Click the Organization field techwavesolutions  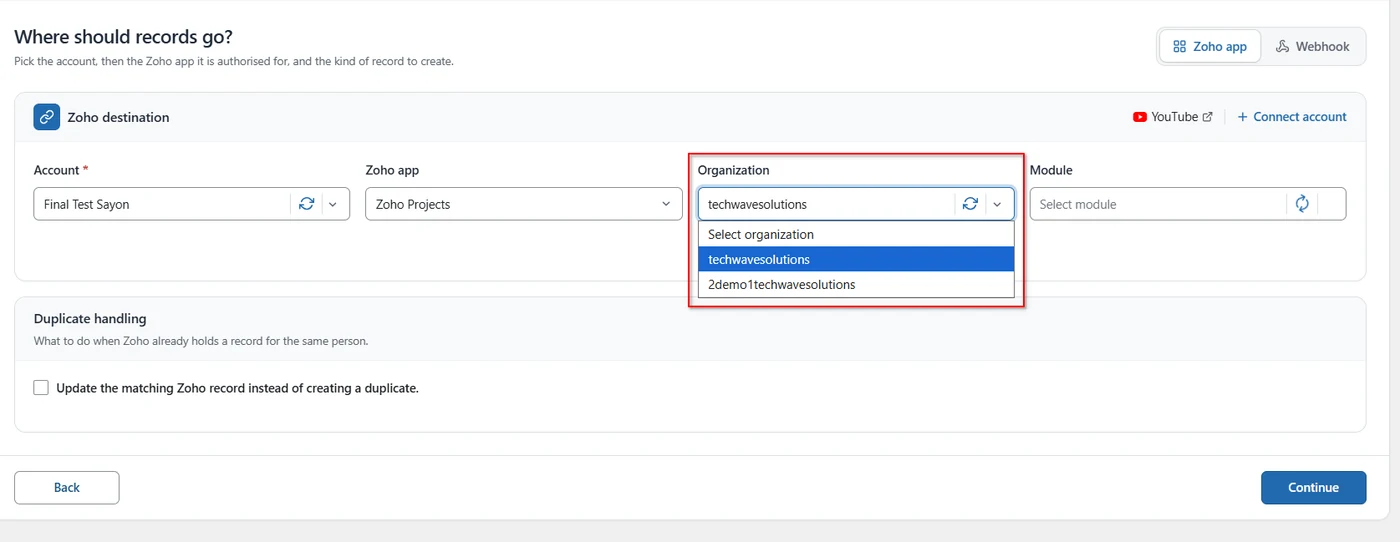[856, 204]
